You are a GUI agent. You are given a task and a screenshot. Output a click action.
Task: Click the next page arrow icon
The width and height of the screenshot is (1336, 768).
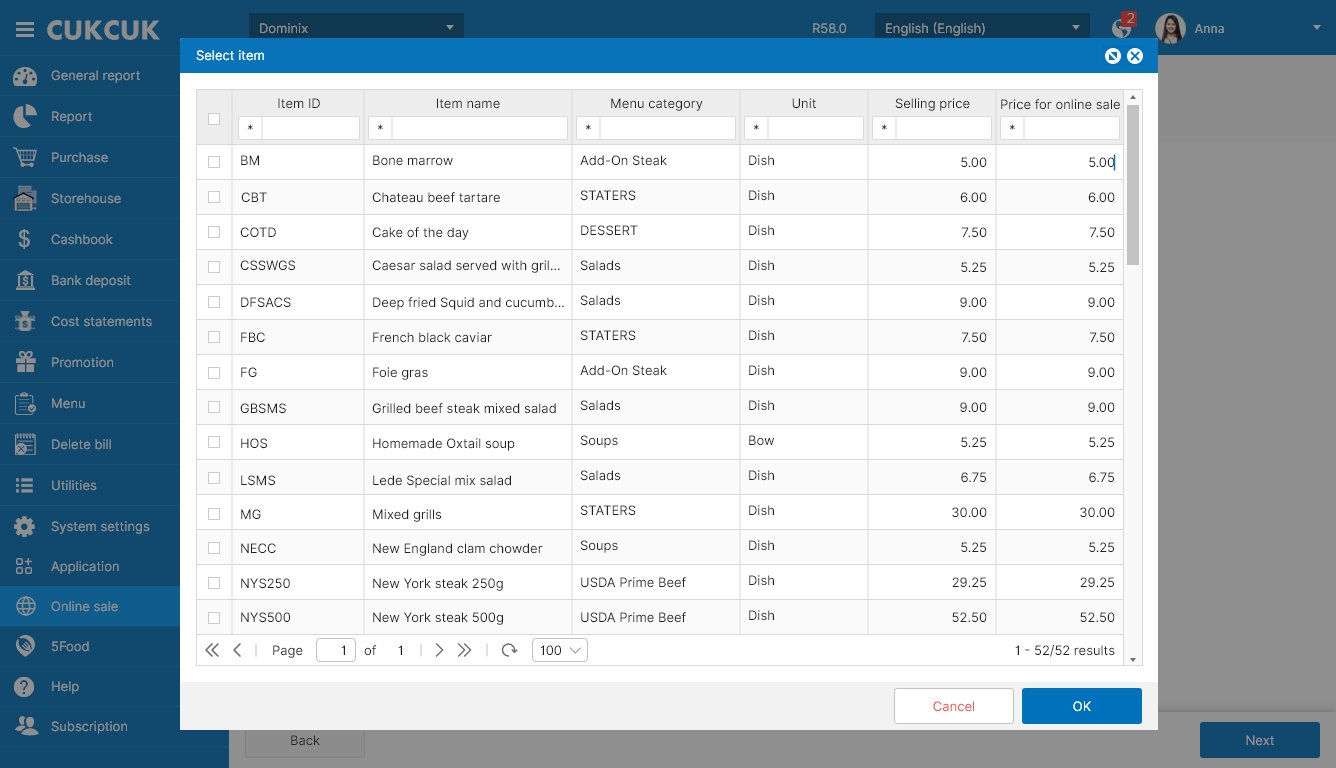(439, 650)
